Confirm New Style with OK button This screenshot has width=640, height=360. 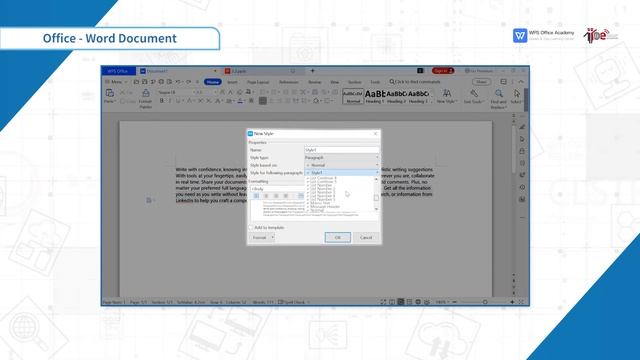coord(338,238)
